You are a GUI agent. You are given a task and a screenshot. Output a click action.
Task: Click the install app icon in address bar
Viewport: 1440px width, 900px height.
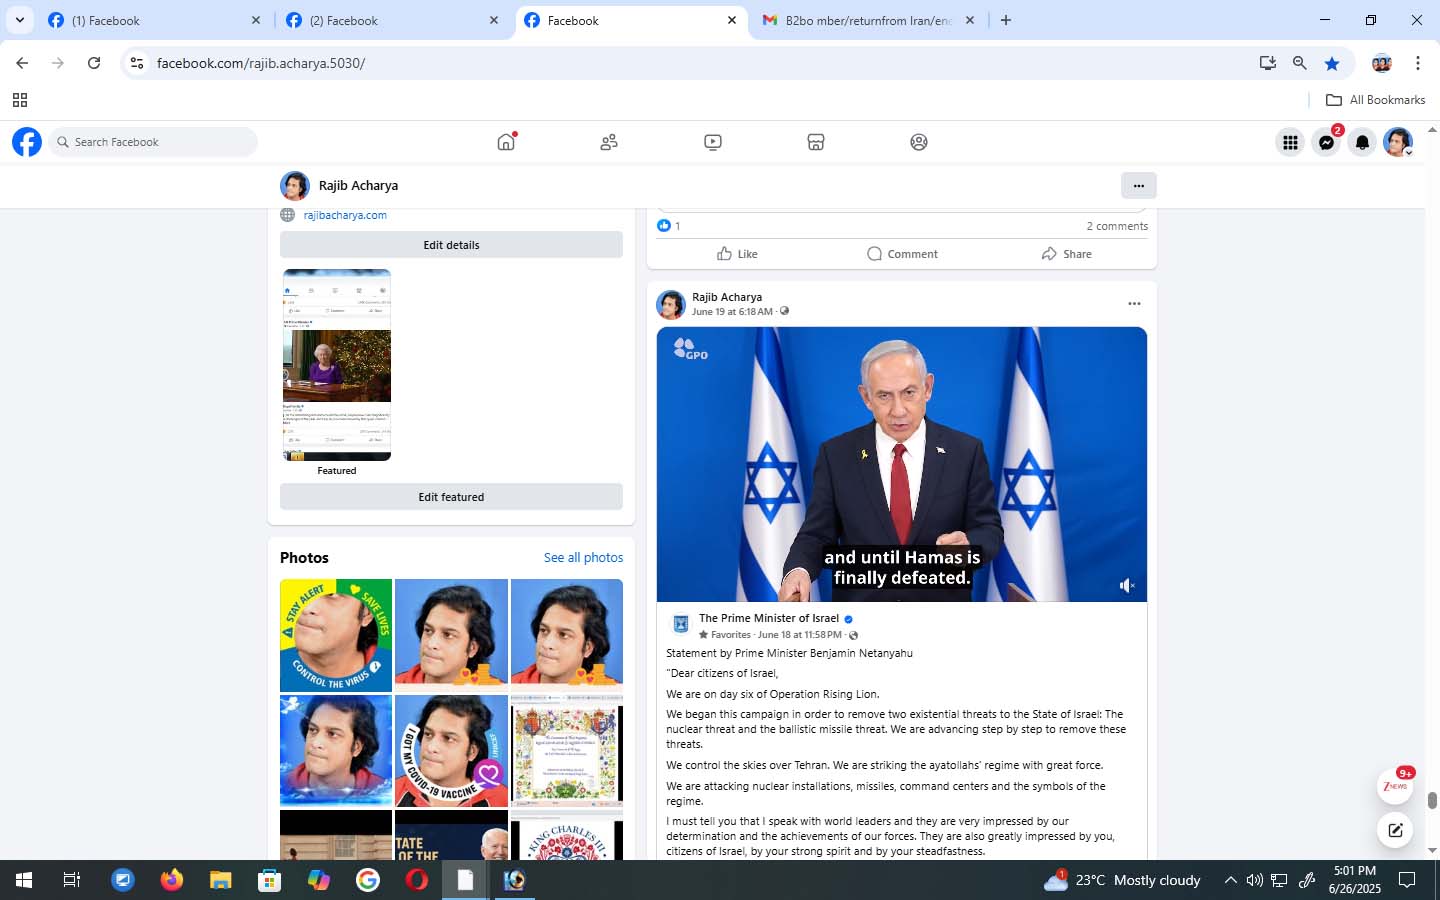pyautogui.click(x=1268, y=63)
